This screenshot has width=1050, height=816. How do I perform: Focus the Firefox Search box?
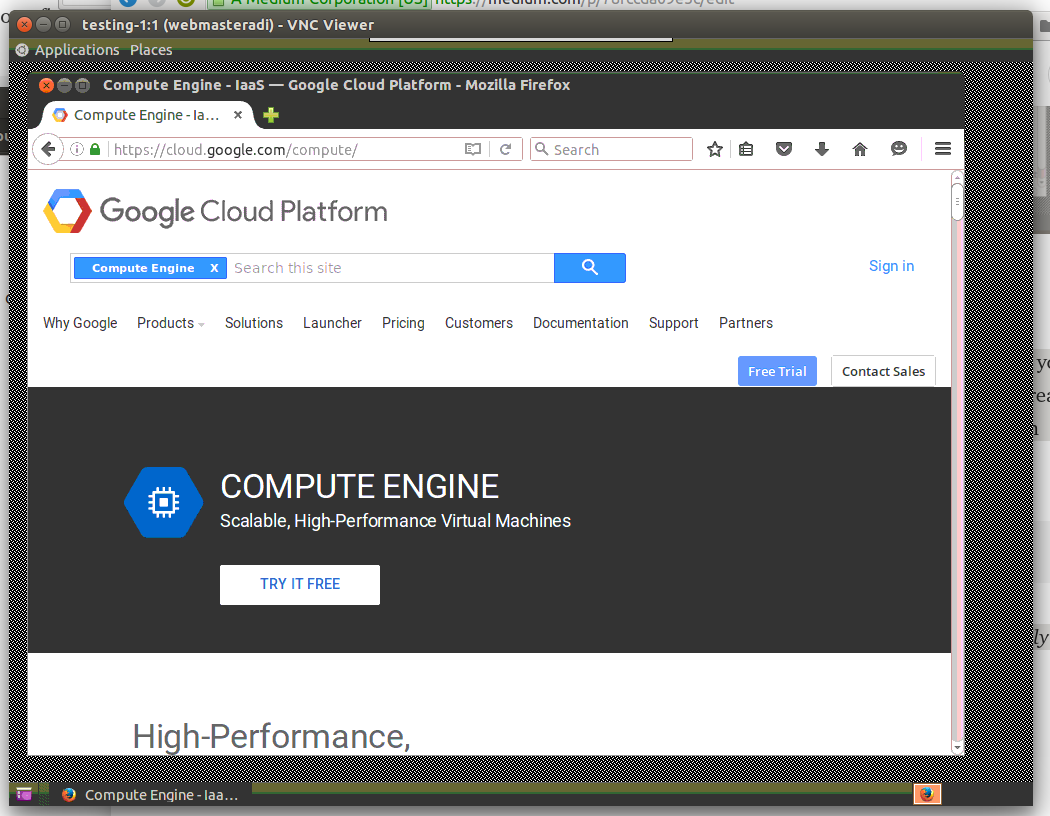tap(611, 149)
